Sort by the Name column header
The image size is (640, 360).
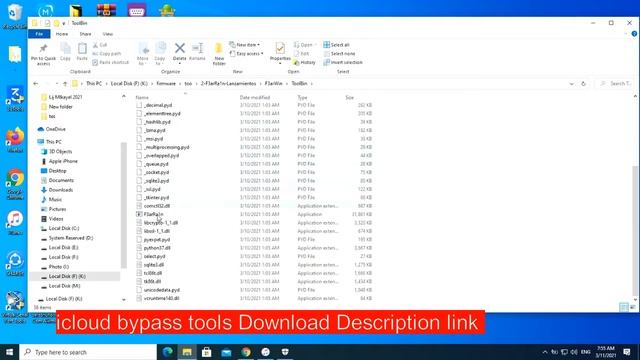(142, 98)
